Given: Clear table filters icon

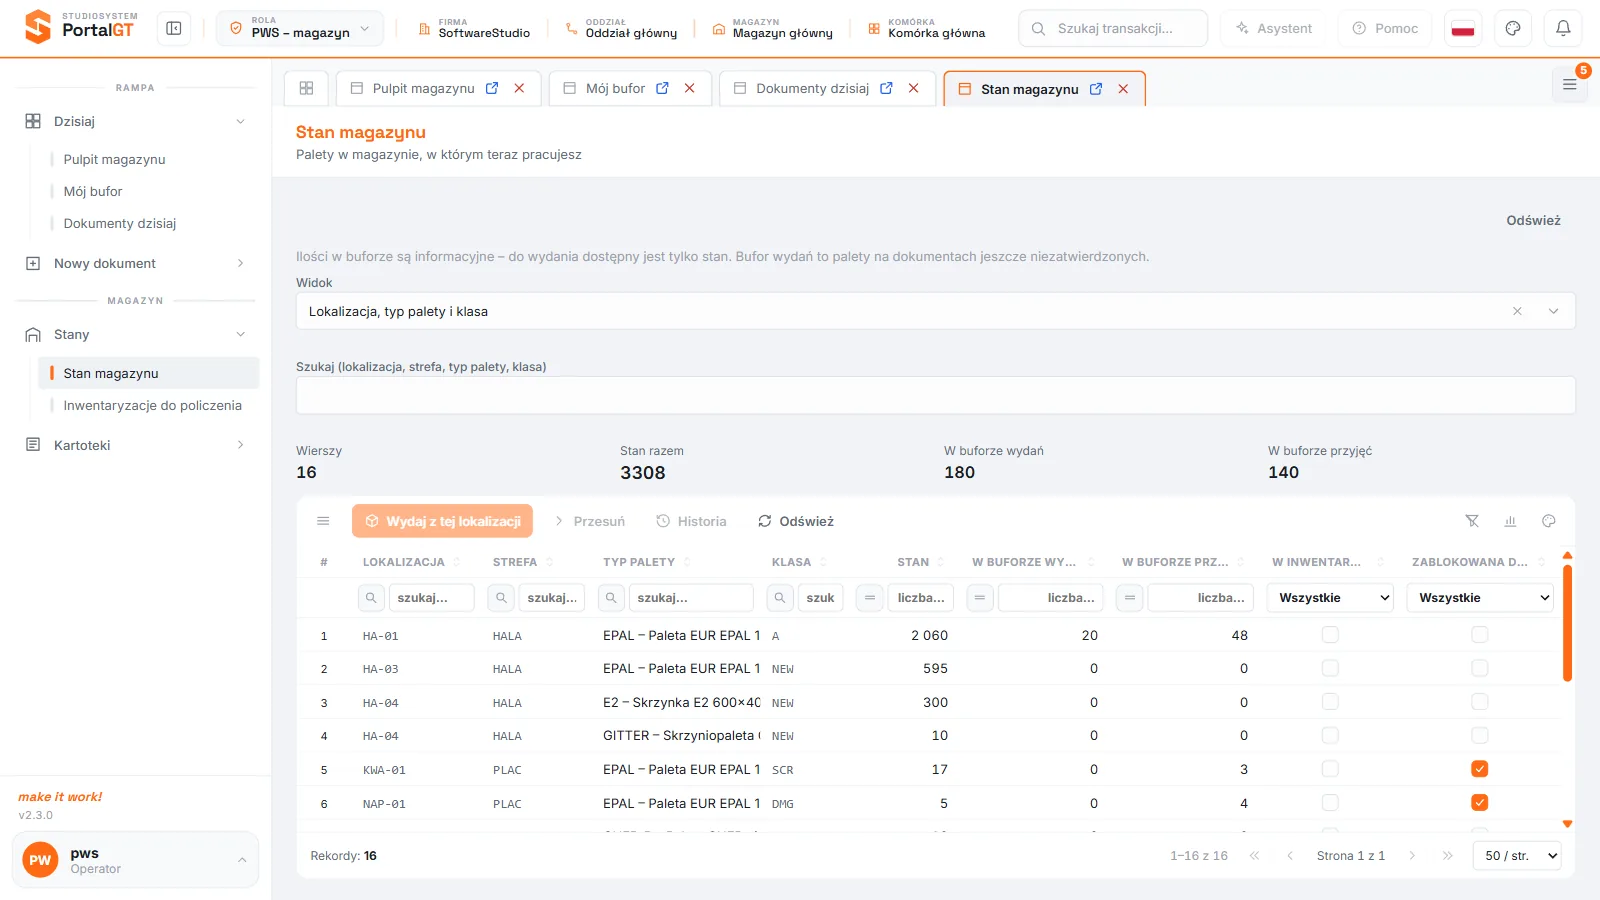Looking at the screenshot, I should click(x=1472, y=521).
